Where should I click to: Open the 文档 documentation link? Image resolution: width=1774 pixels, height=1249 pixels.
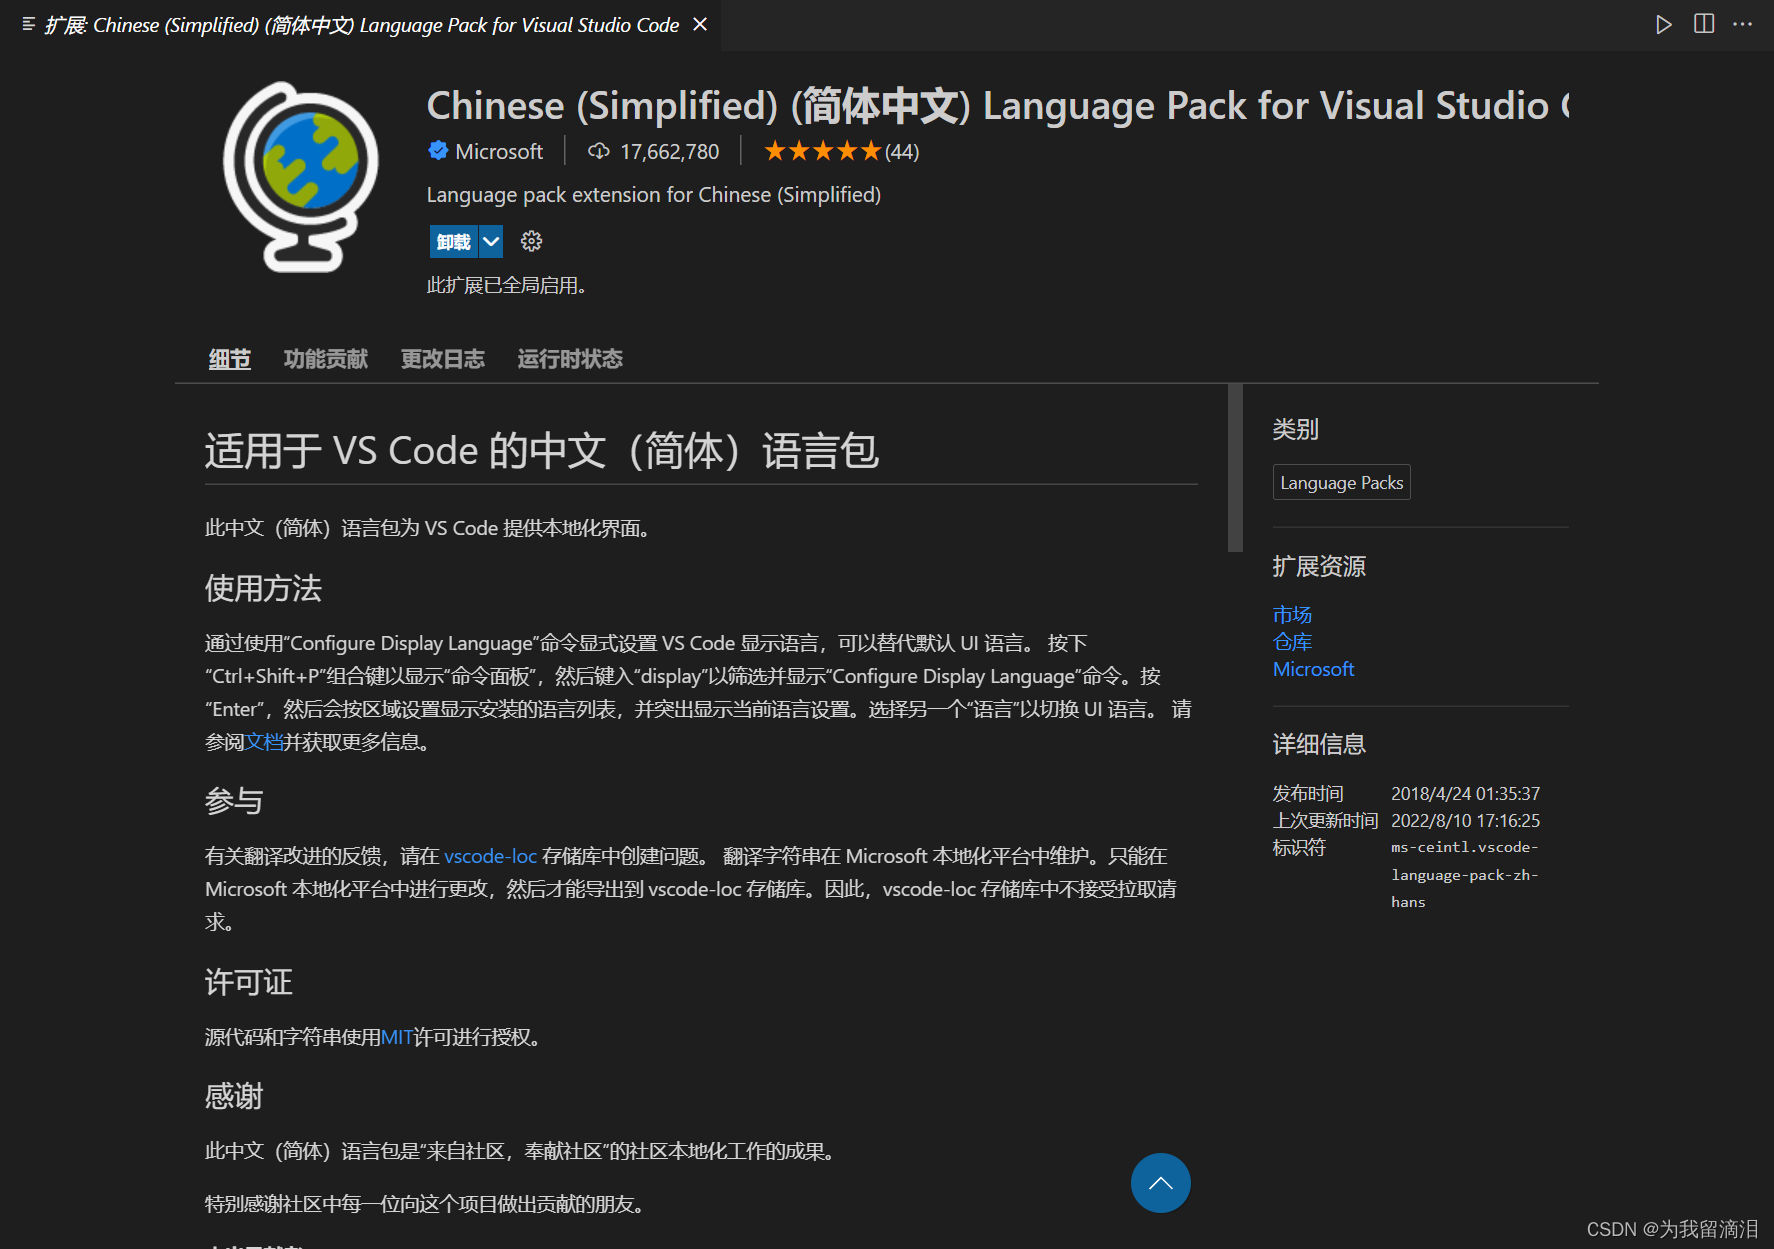pyautogui.click(x=264, y=742)
